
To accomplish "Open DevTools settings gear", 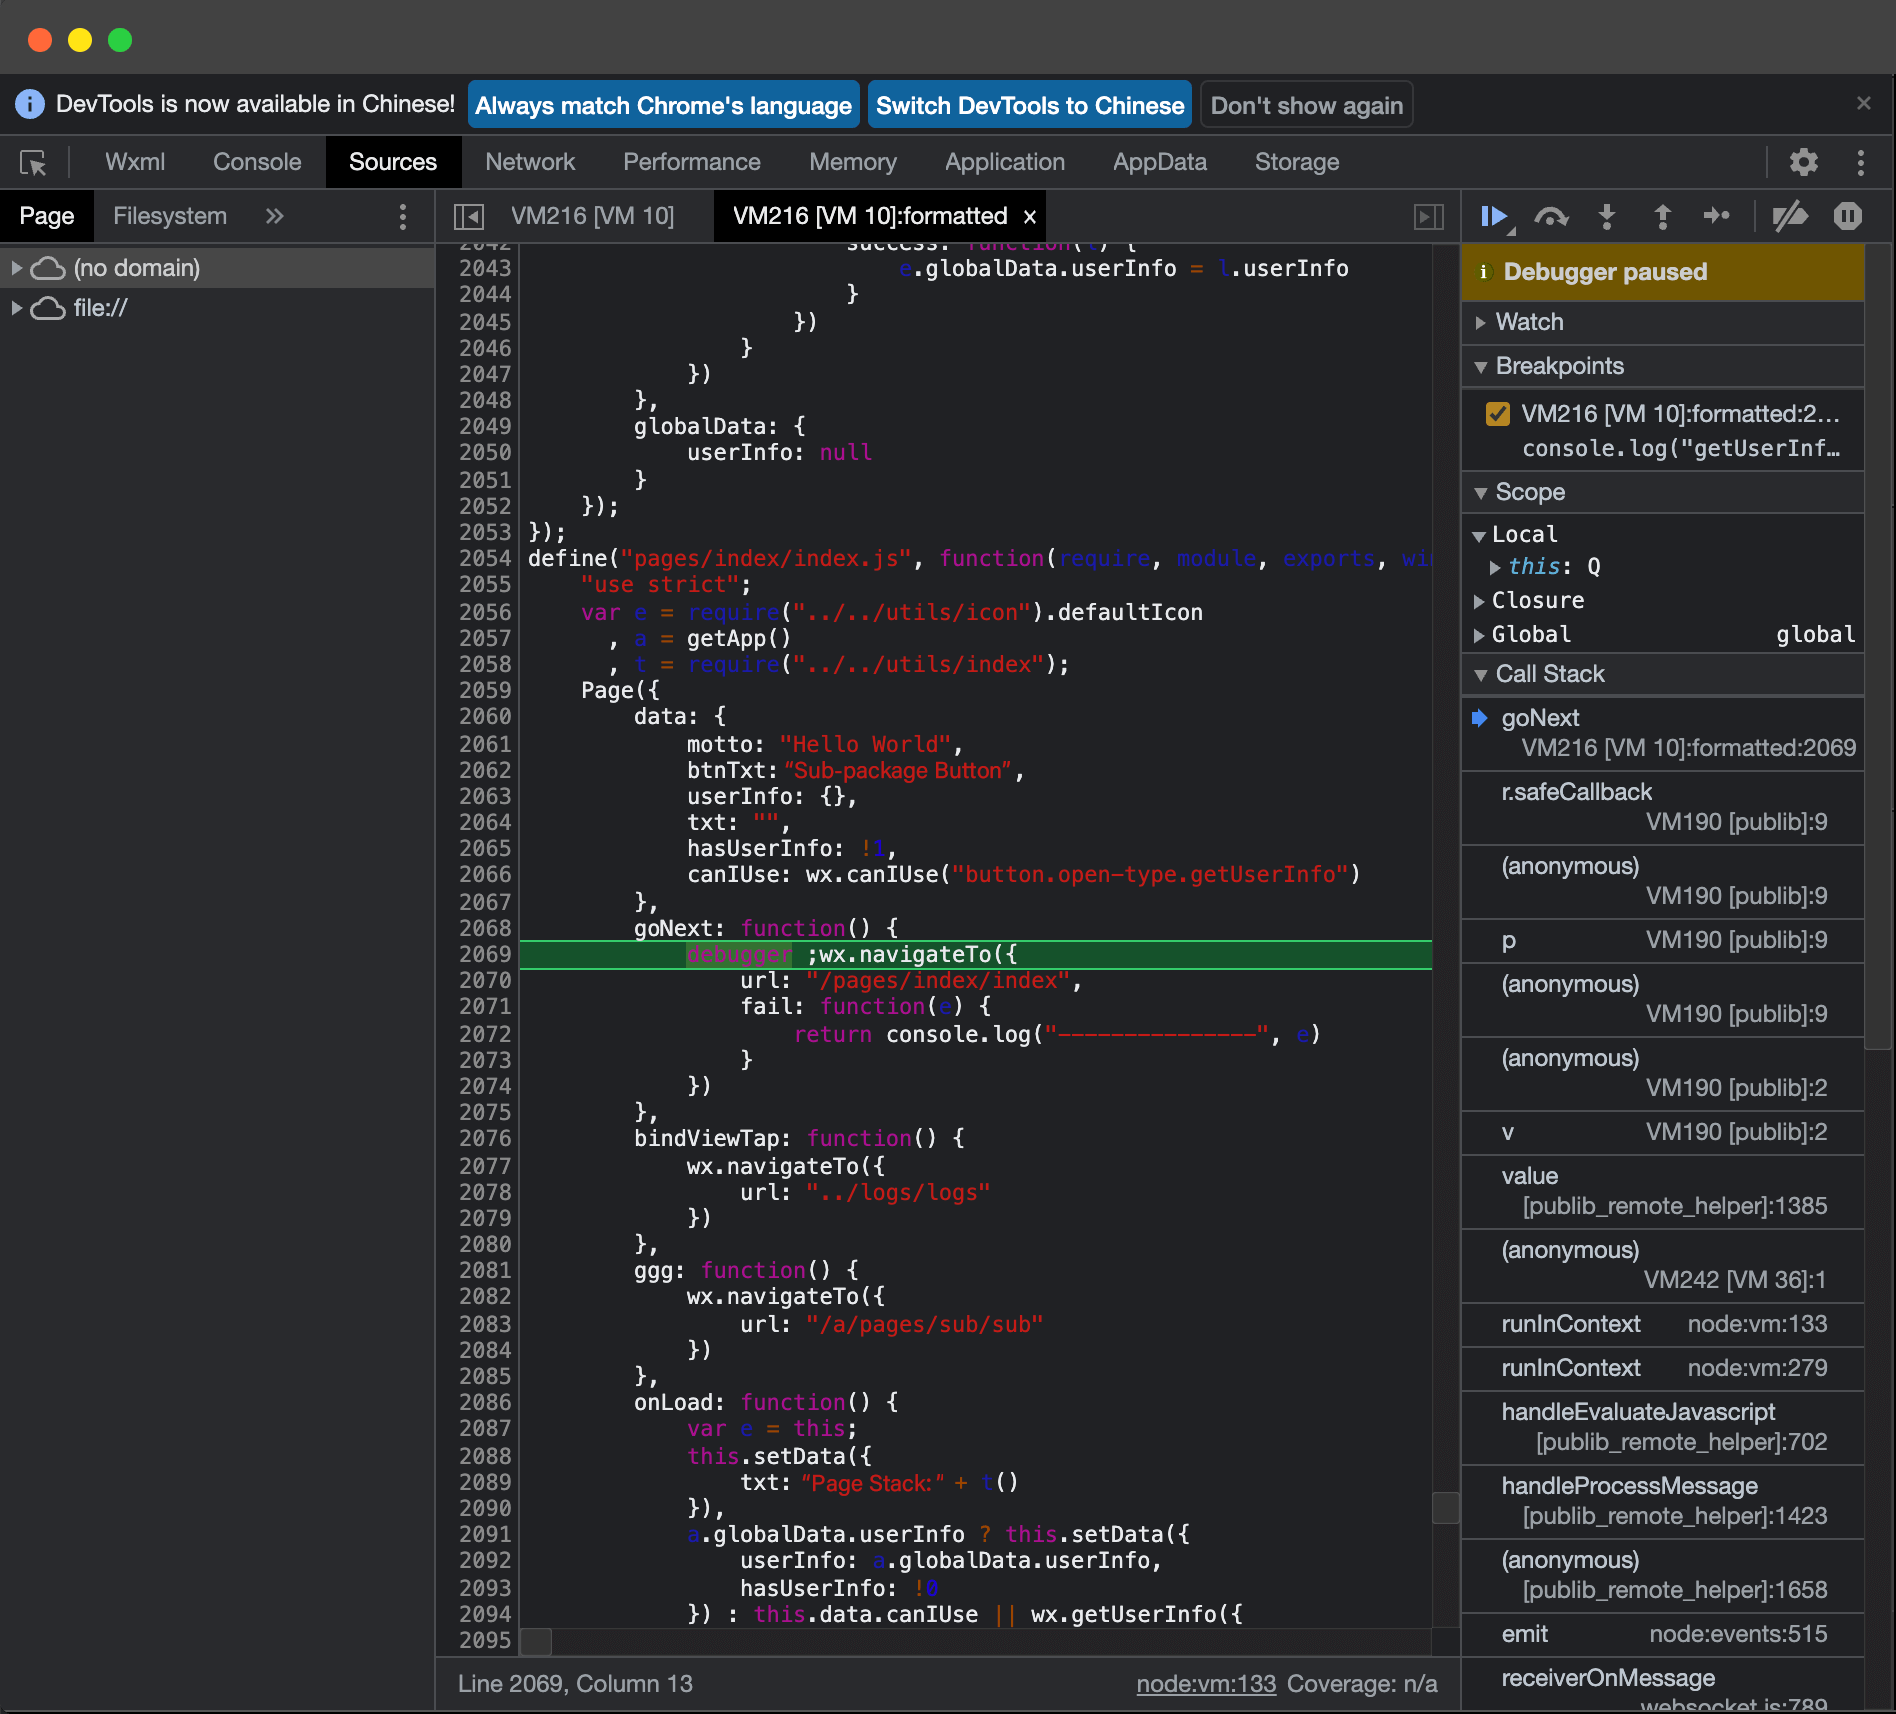I will click(1803, 162).
